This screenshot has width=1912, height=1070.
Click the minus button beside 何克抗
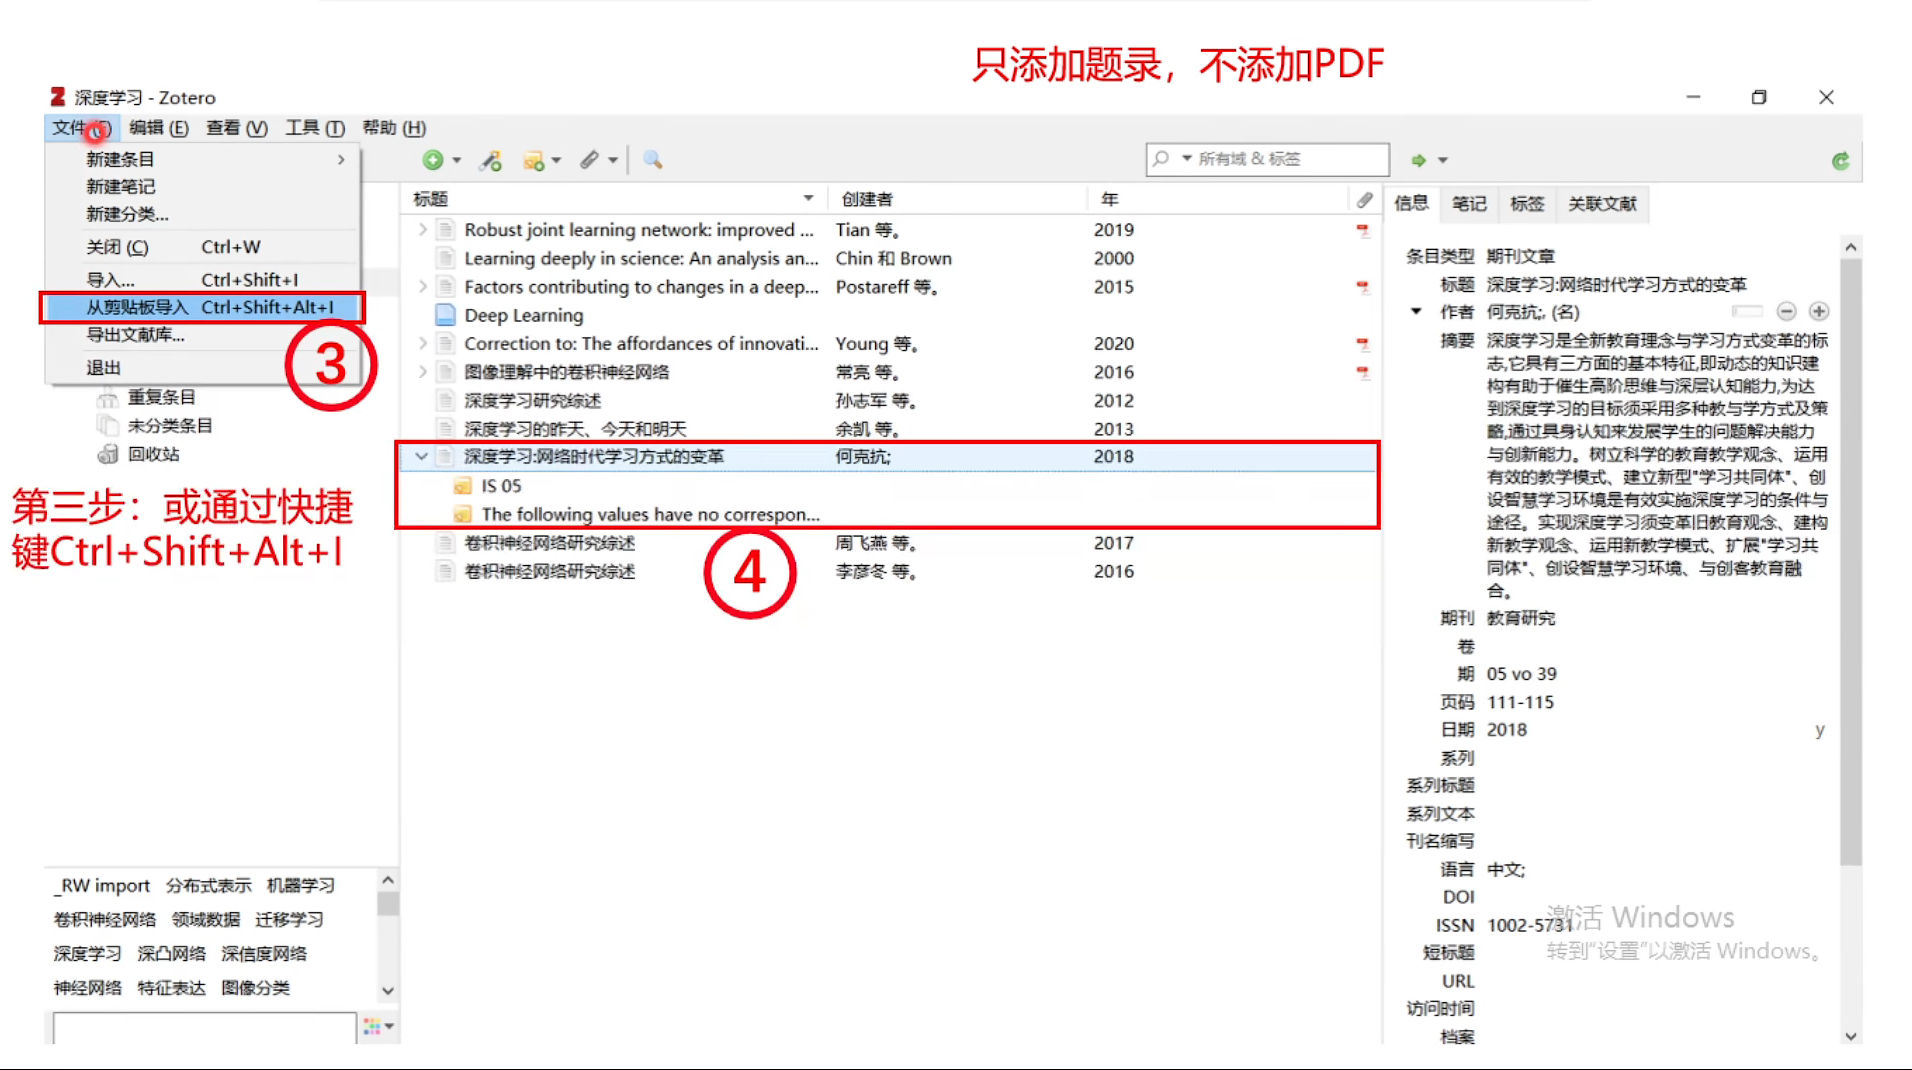click(1787, 311)
